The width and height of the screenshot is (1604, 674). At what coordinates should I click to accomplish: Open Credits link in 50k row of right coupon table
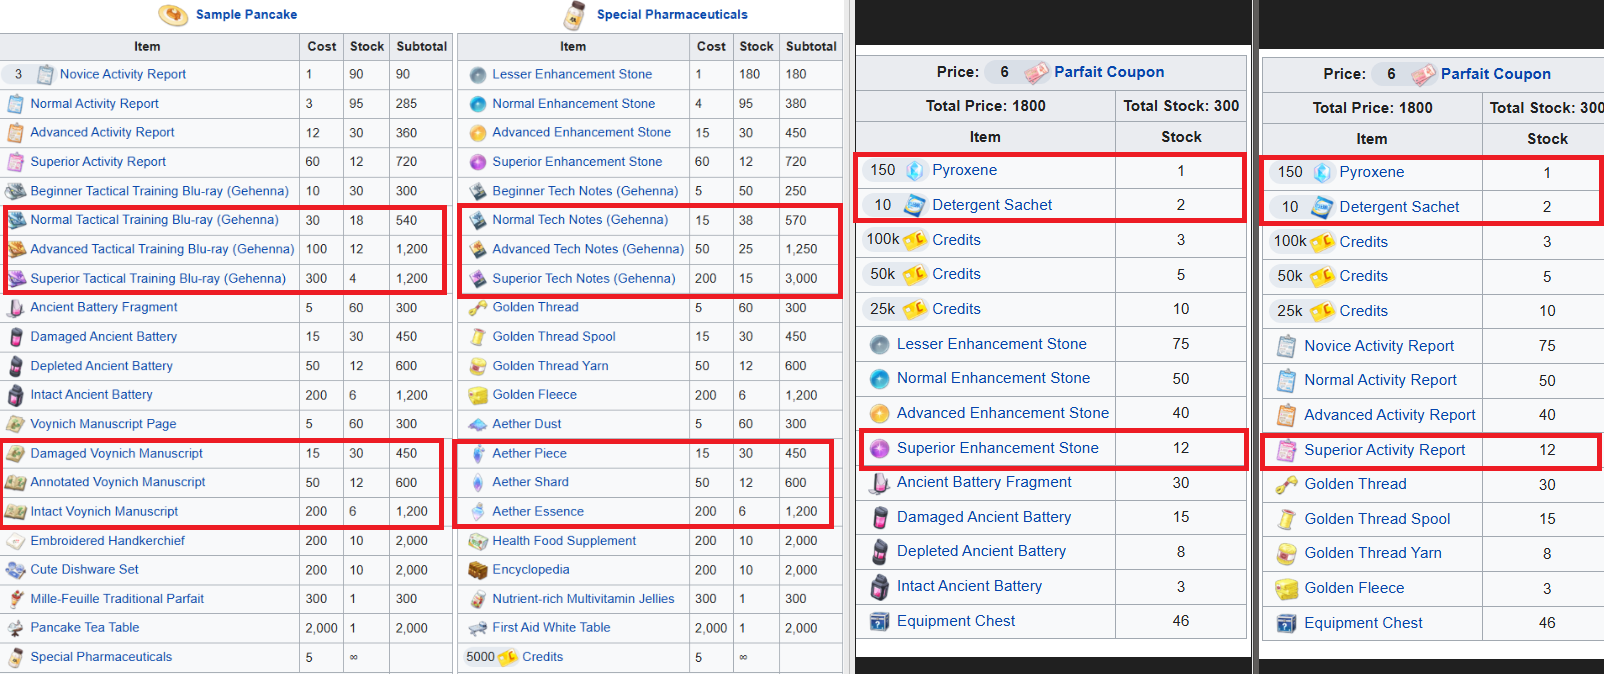pos(1363,276)
